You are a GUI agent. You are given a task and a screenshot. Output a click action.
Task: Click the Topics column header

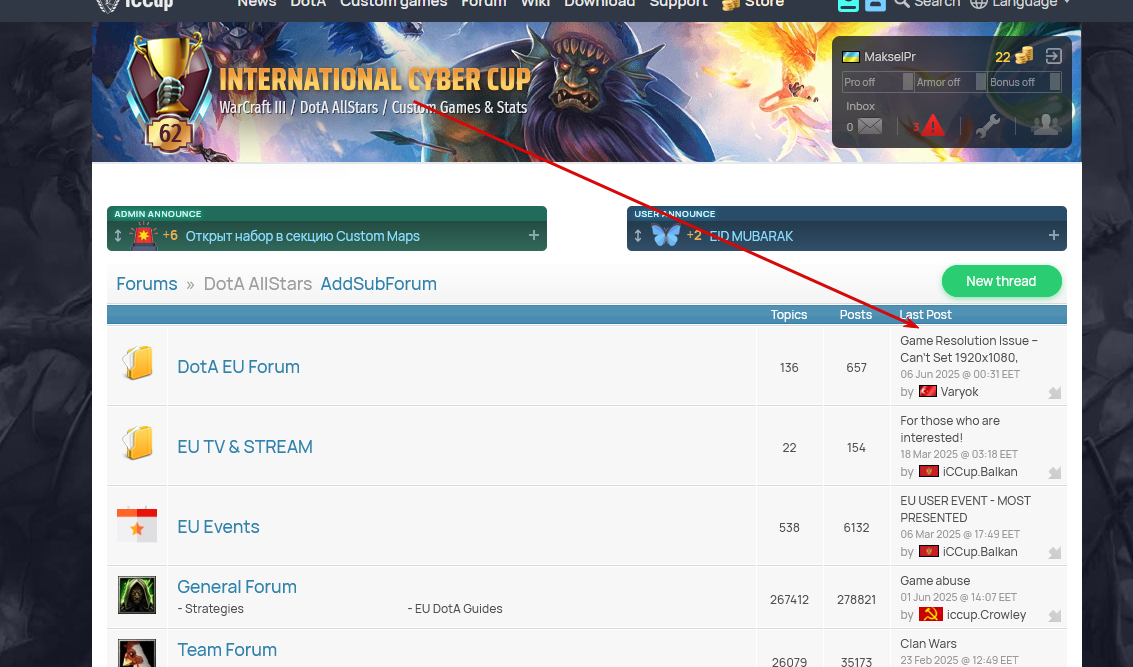pos(789,314)
